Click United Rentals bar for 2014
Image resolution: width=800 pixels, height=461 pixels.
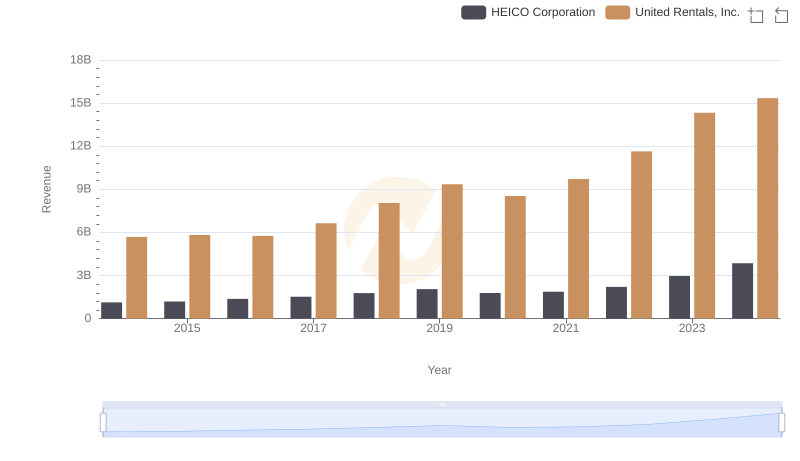point(137,277)
